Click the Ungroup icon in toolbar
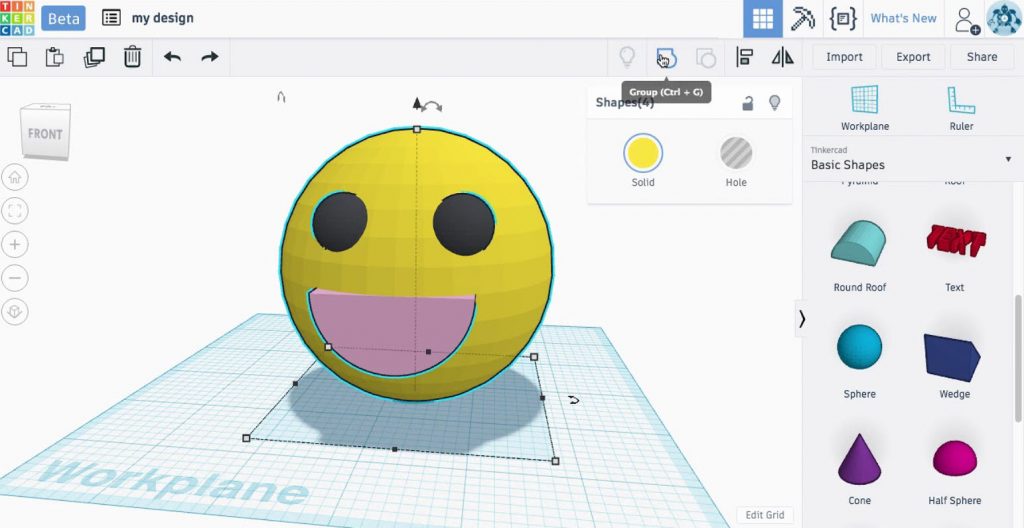 pyautogui.click(x=706, y=58)
